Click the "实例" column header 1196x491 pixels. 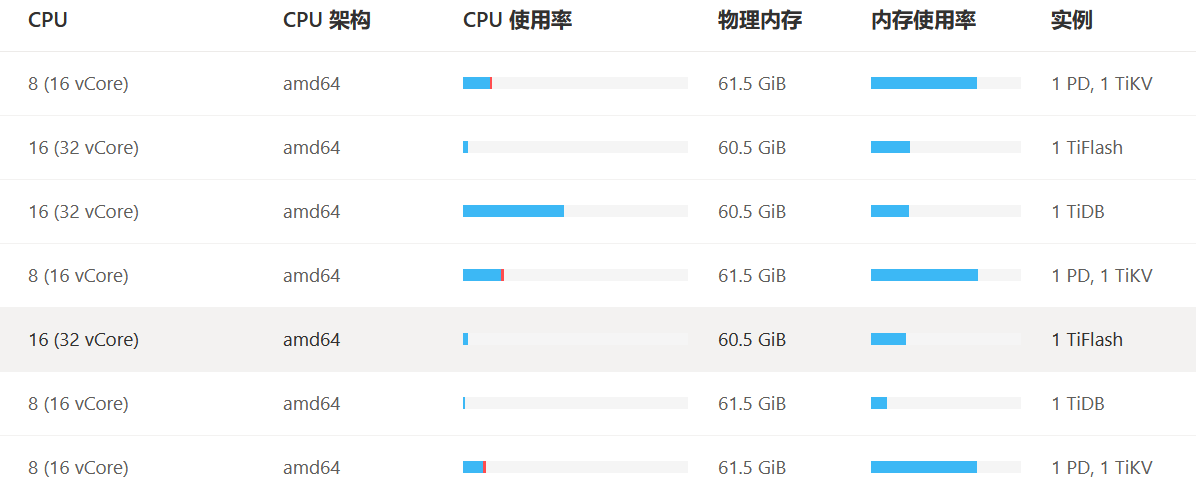tap(1072, 21)
